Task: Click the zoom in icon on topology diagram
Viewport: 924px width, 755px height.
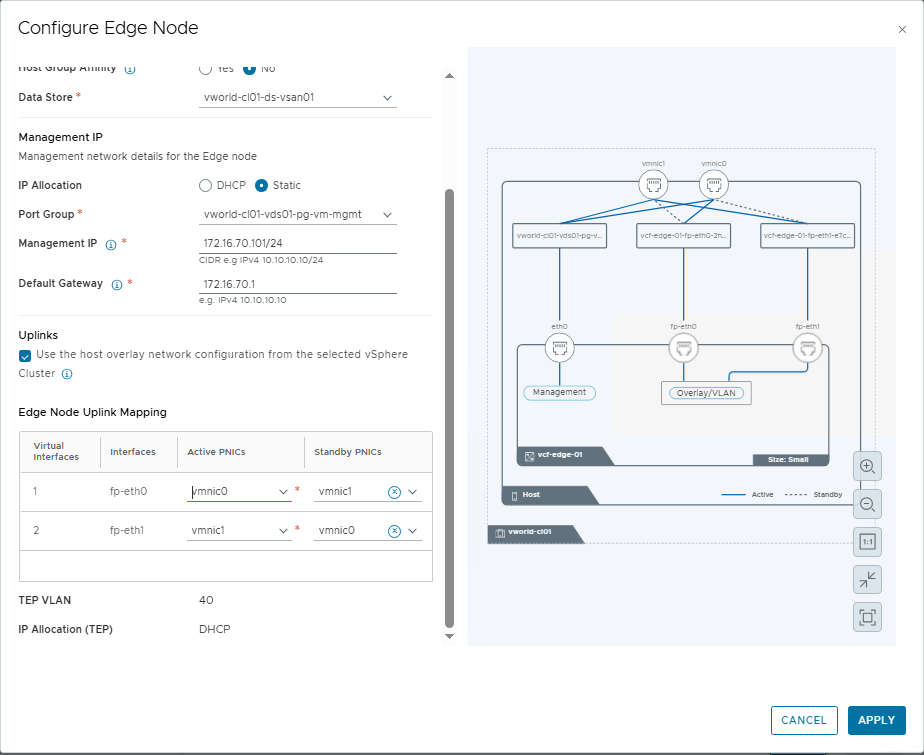Action: coord(867,466)
